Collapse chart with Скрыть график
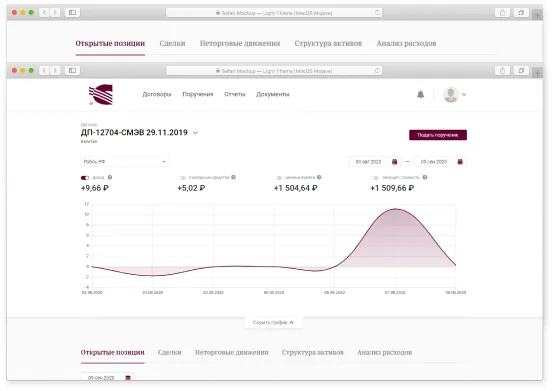This screenshot has height=391, width=552. pyautogui.click(x=273, y=322)
